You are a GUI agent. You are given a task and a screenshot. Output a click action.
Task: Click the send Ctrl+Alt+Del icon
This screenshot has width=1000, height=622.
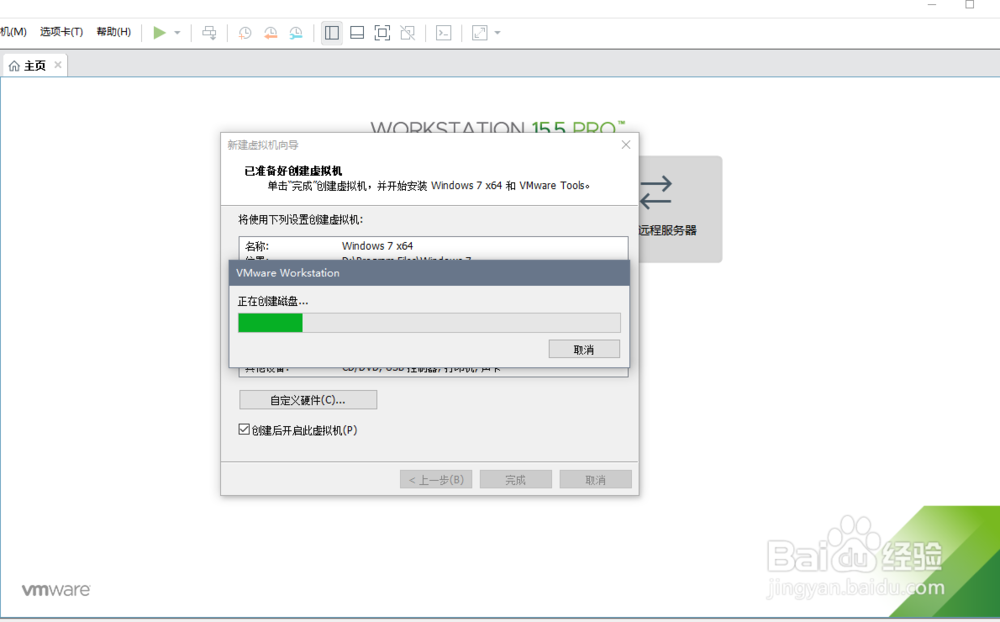click(x=209, y=33)
